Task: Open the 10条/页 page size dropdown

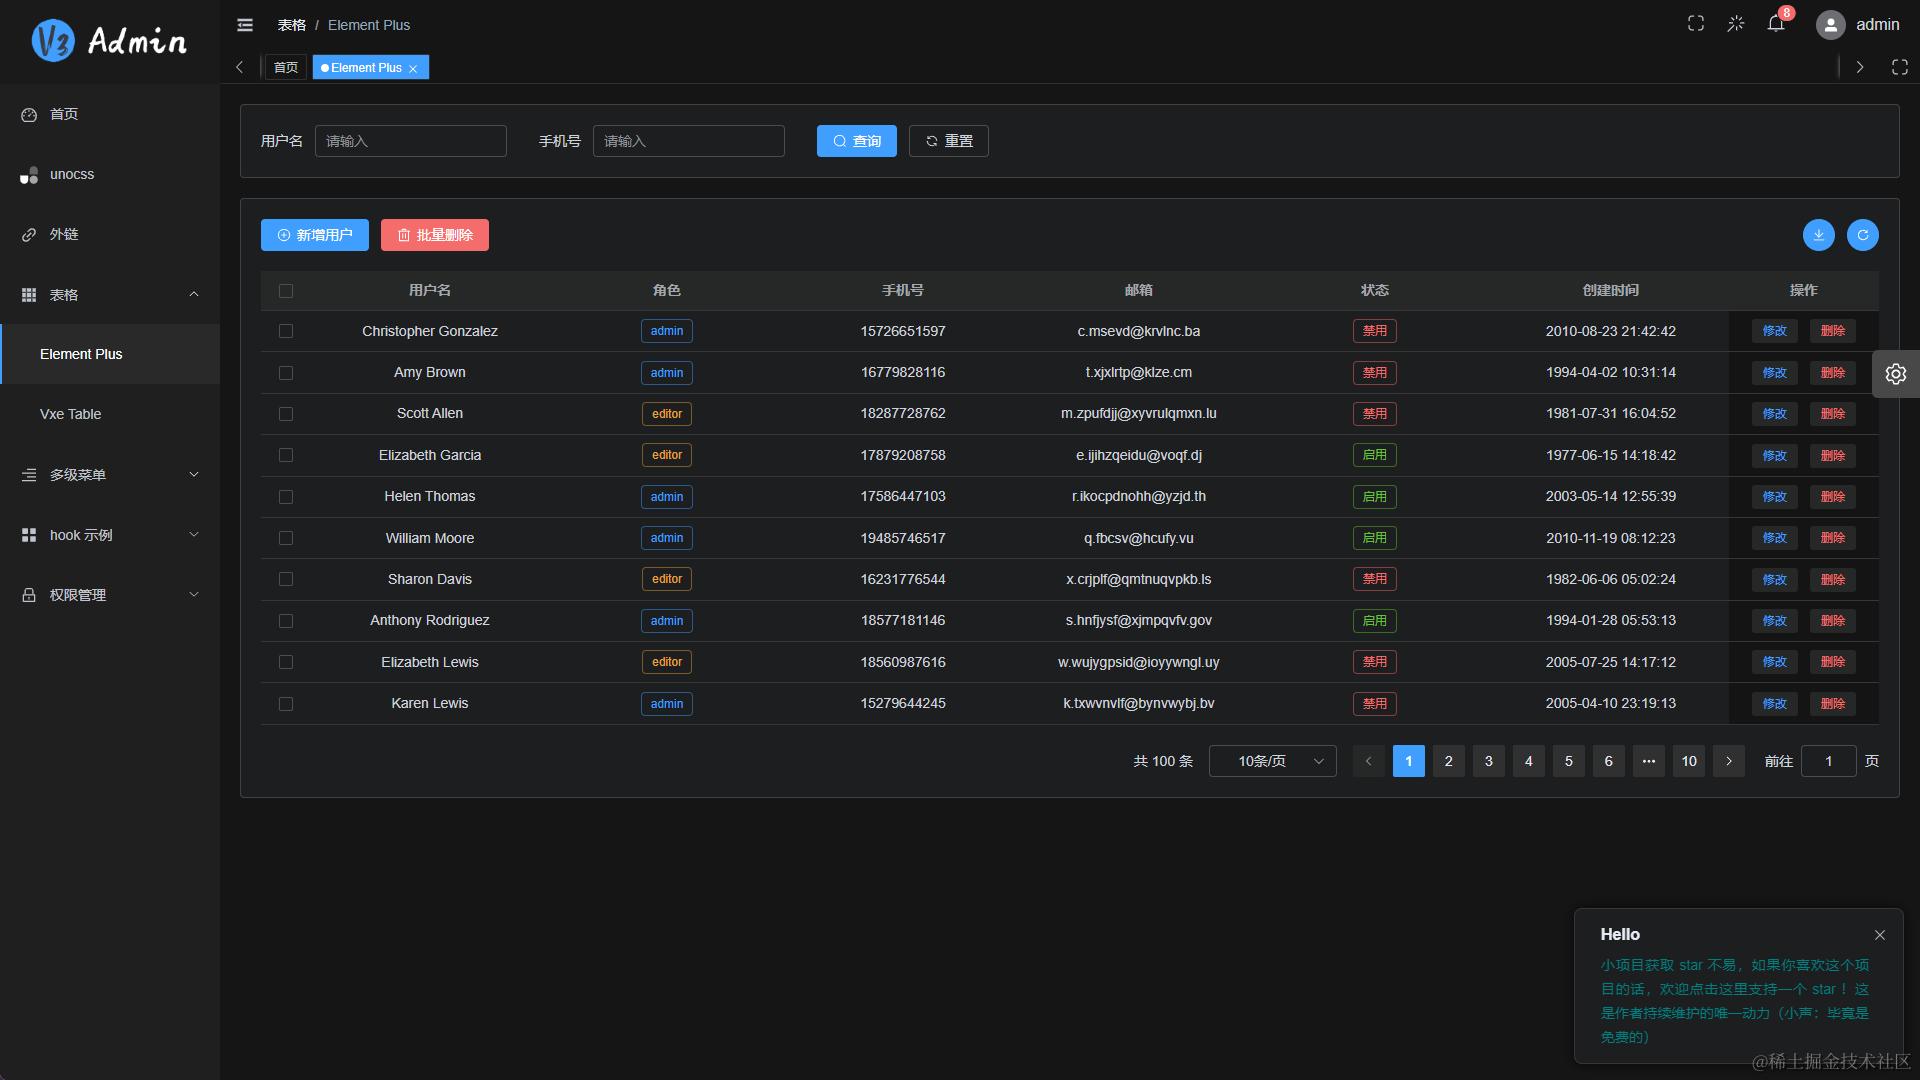Action: pos(1272,761)
